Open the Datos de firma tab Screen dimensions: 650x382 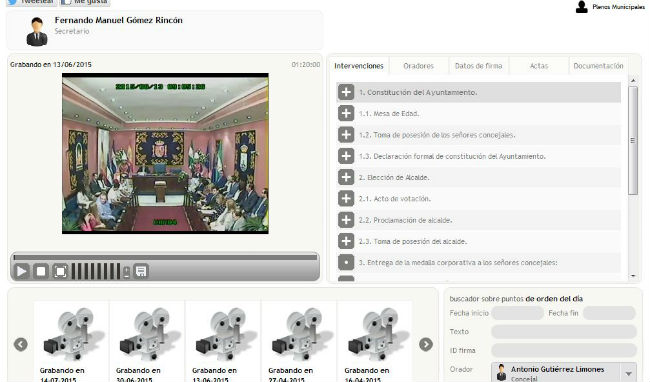[x=478, y=66]
